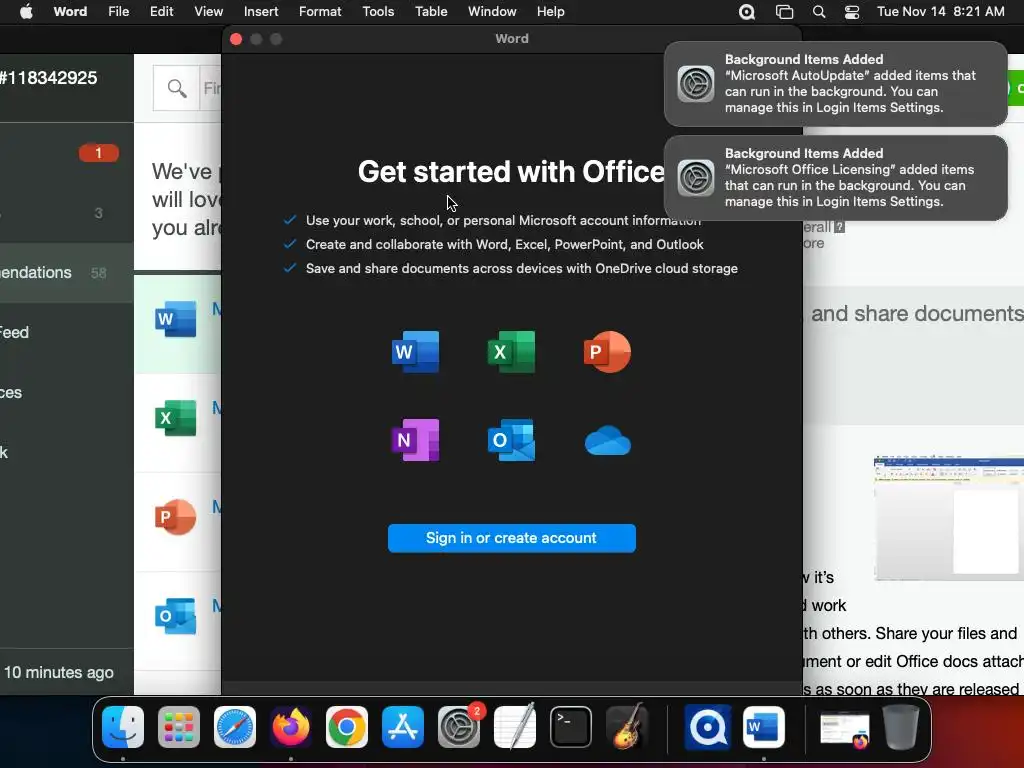Launch GarageBand from the Dock

tap(627, 727)
